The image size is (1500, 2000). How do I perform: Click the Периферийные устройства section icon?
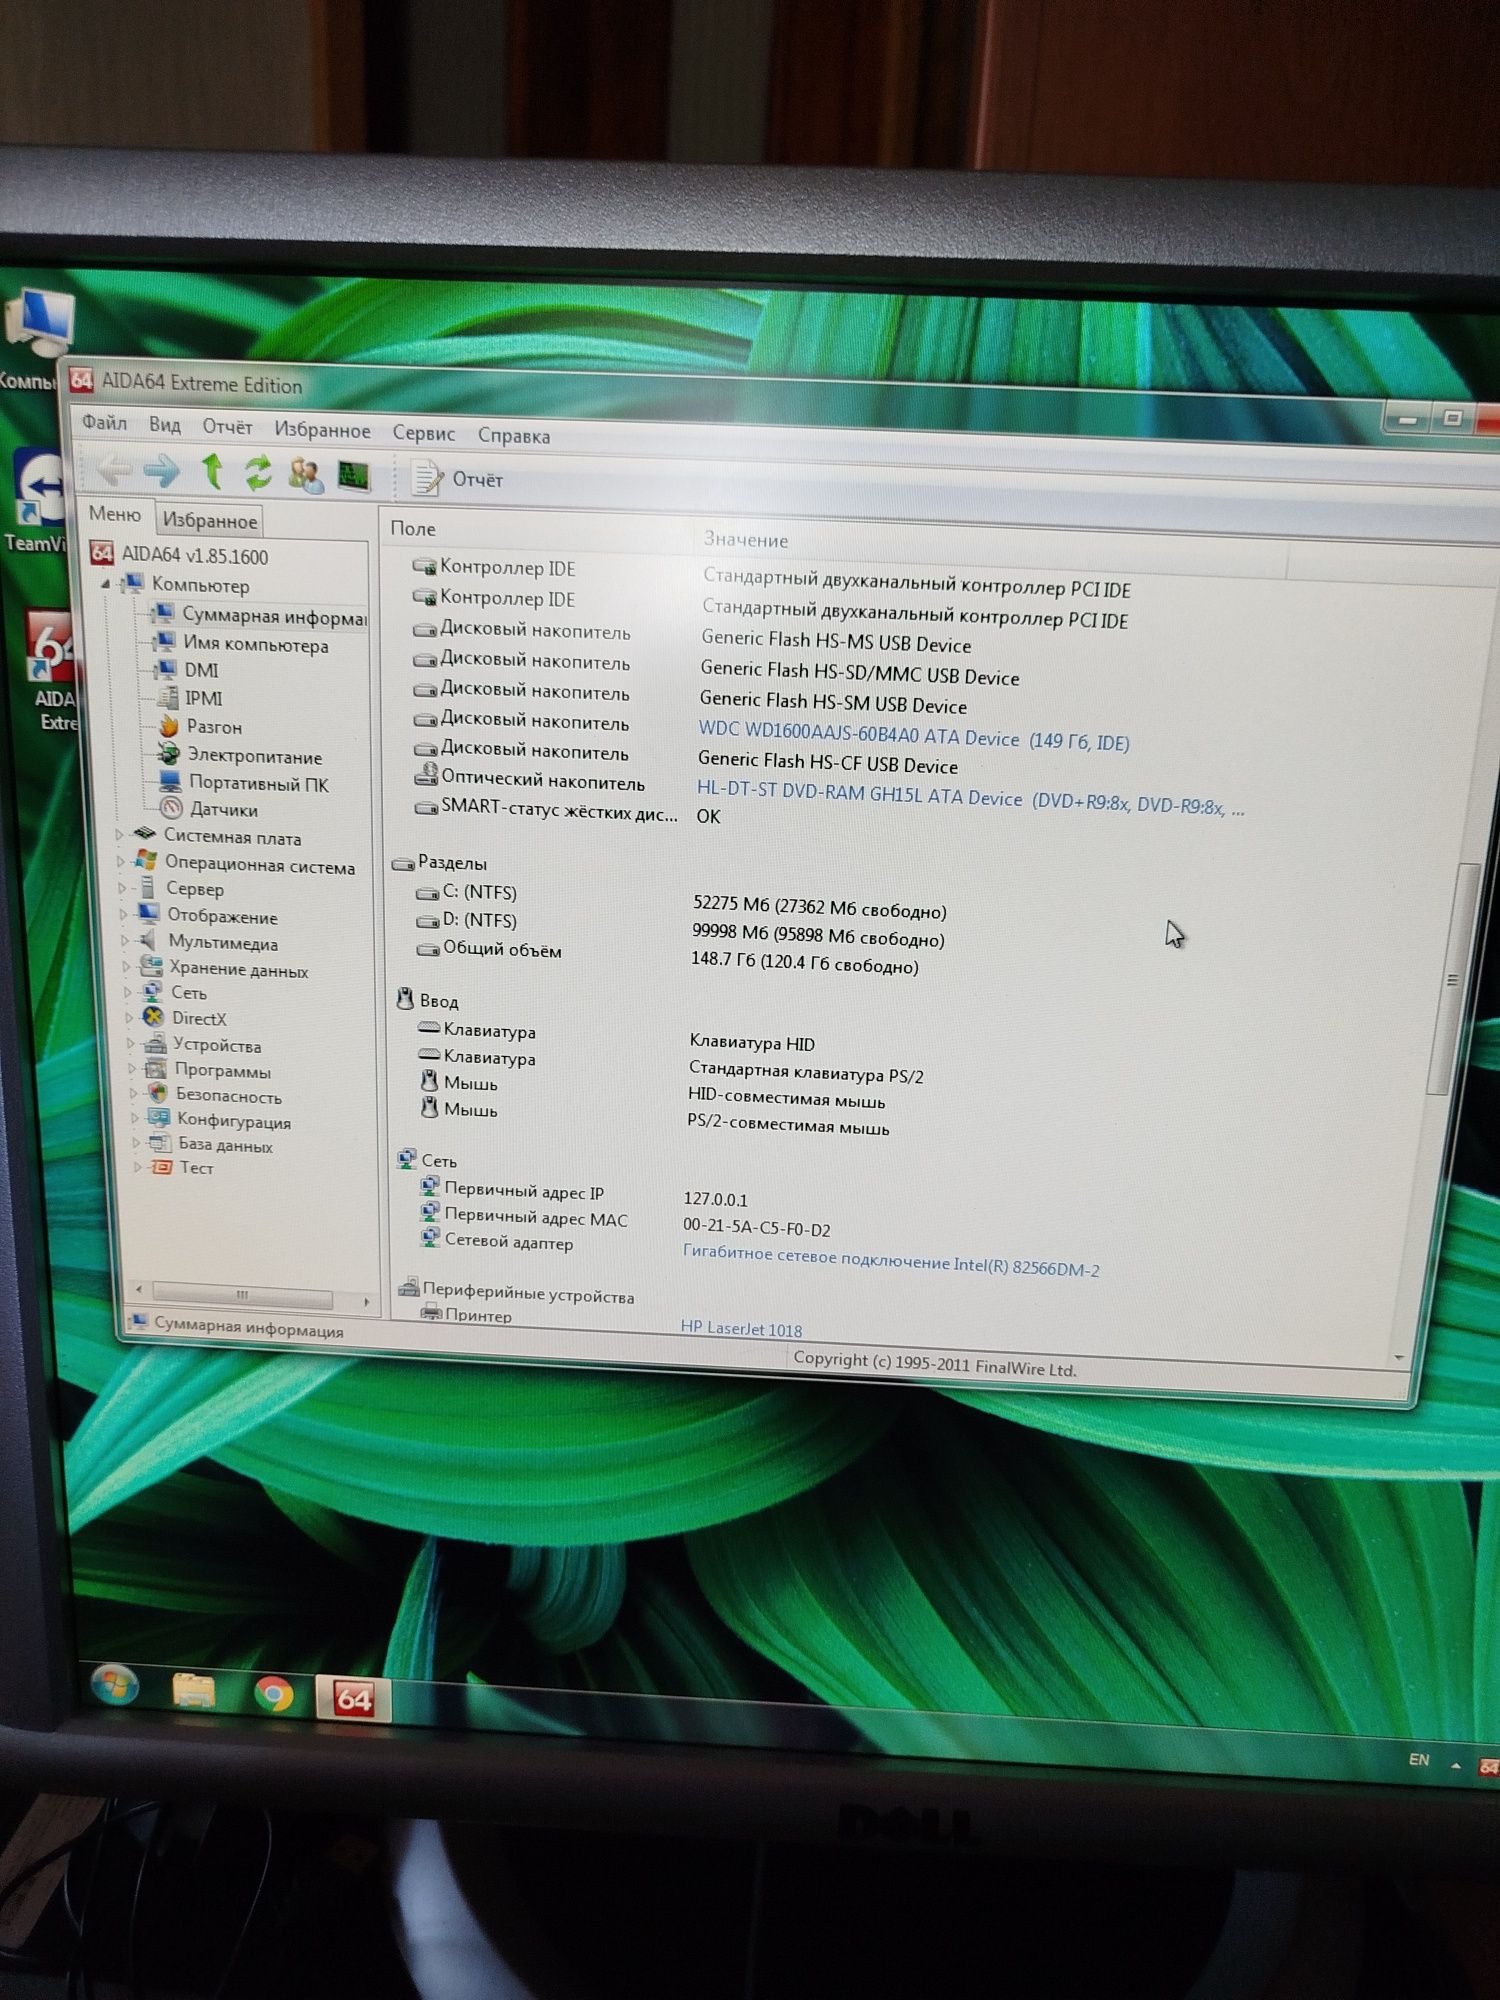(409, 1287)
